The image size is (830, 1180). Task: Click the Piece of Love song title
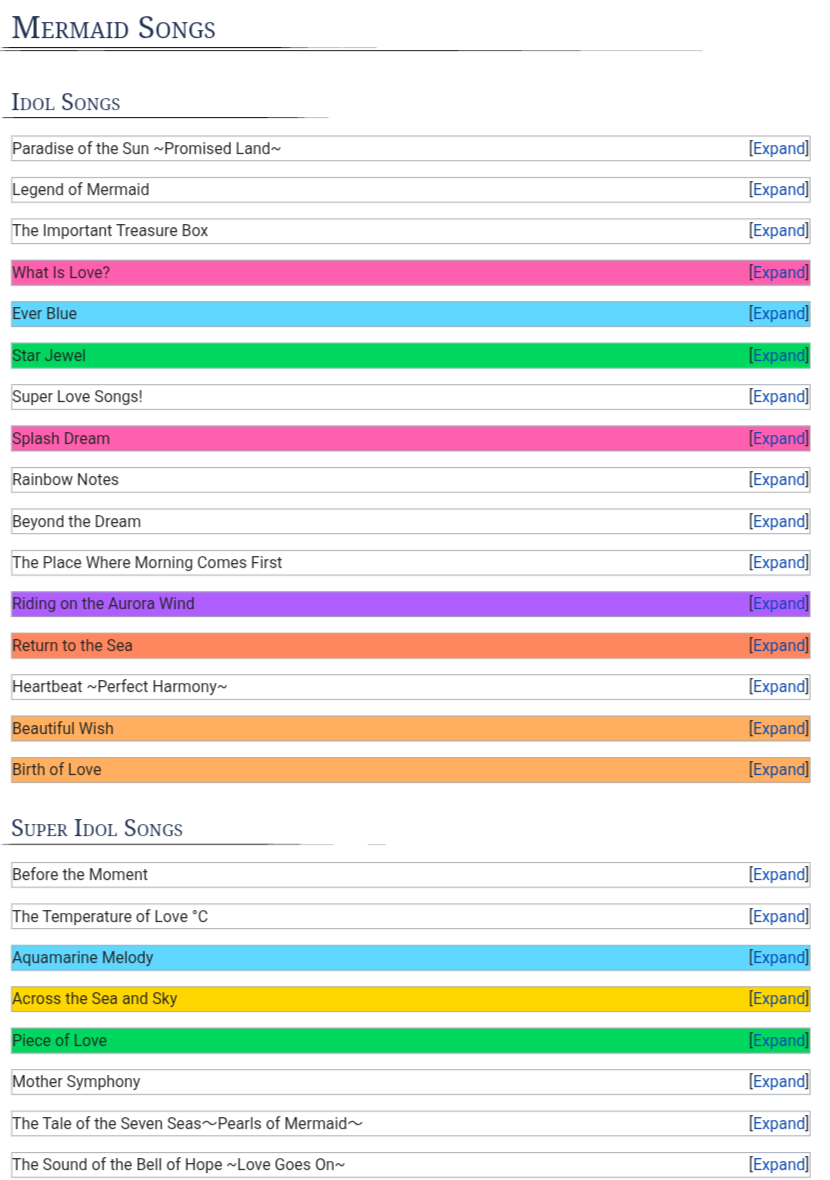60,1041
